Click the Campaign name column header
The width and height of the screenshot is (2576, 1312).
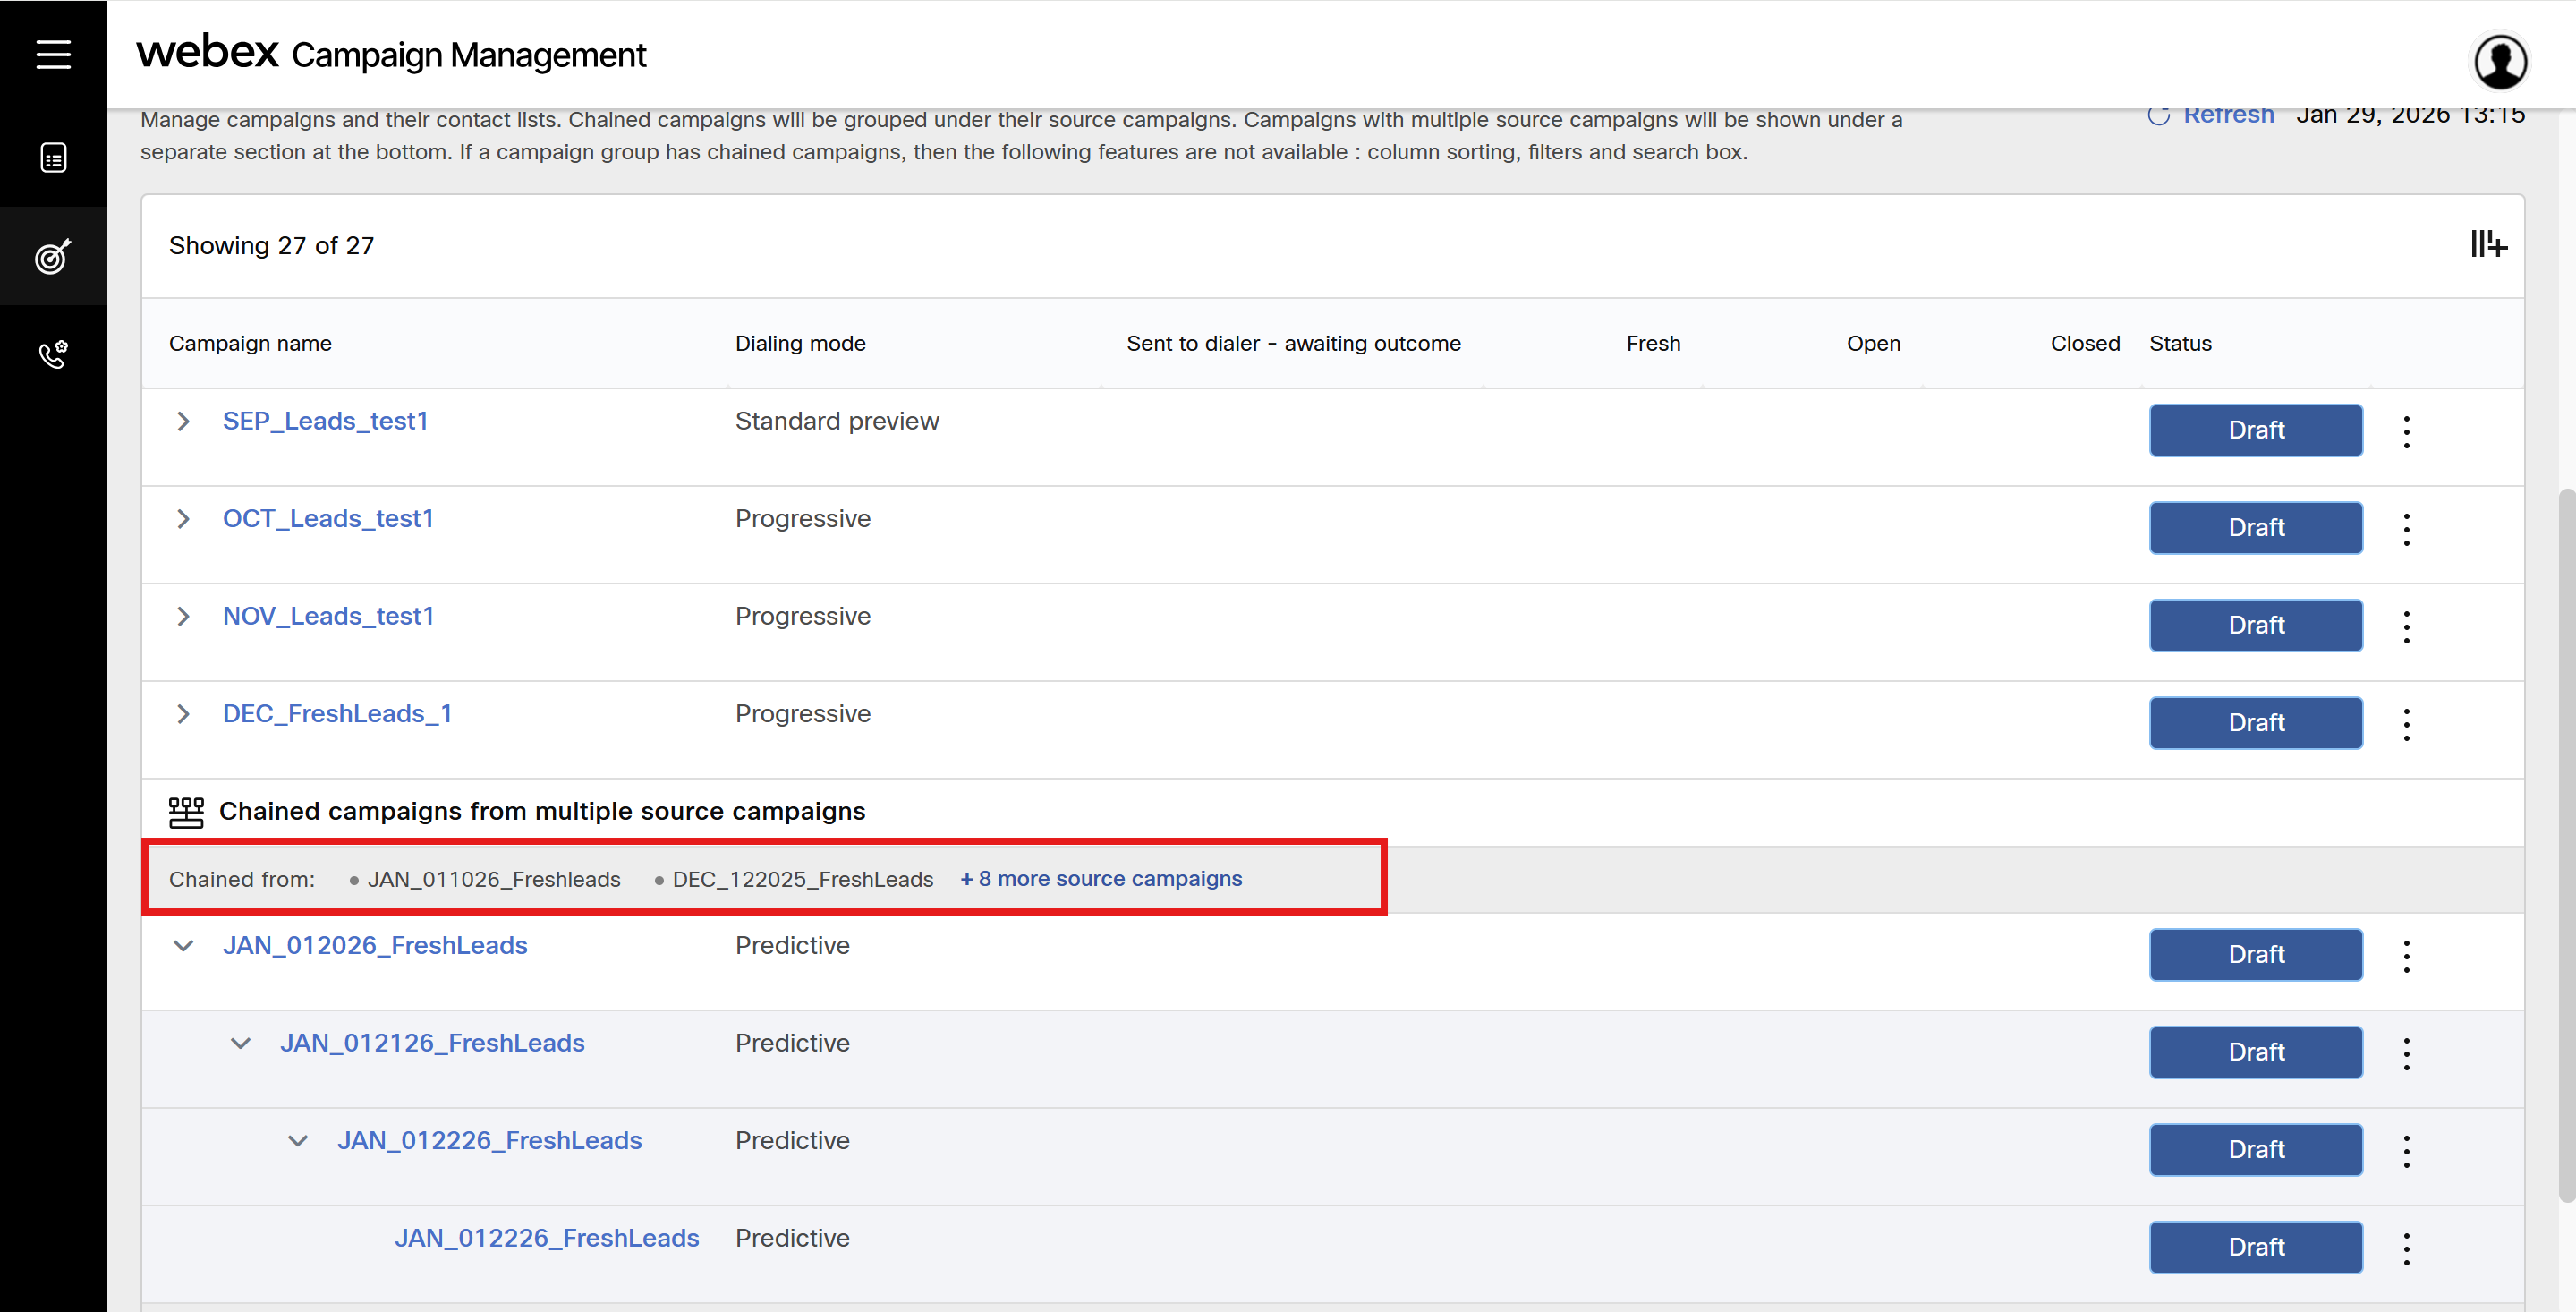pos(250,343)
